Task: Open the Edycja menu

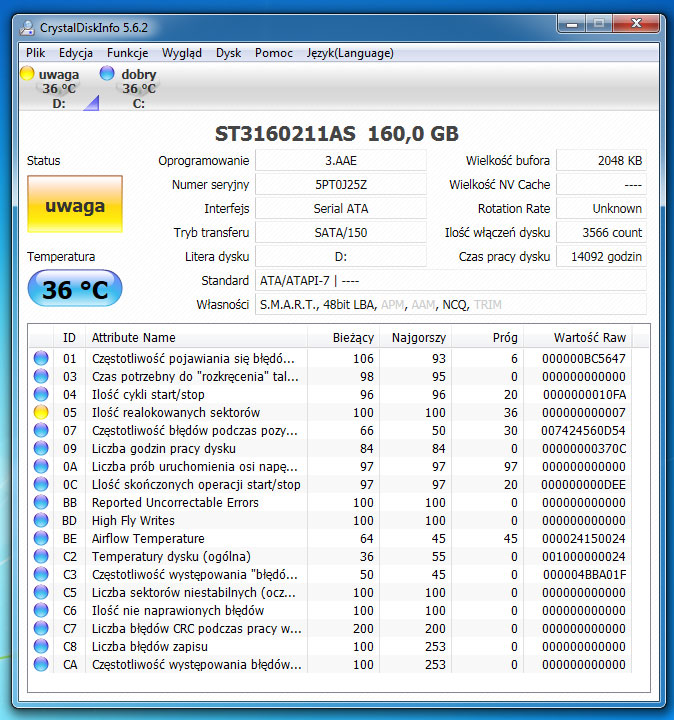Action: pos(76,53)
